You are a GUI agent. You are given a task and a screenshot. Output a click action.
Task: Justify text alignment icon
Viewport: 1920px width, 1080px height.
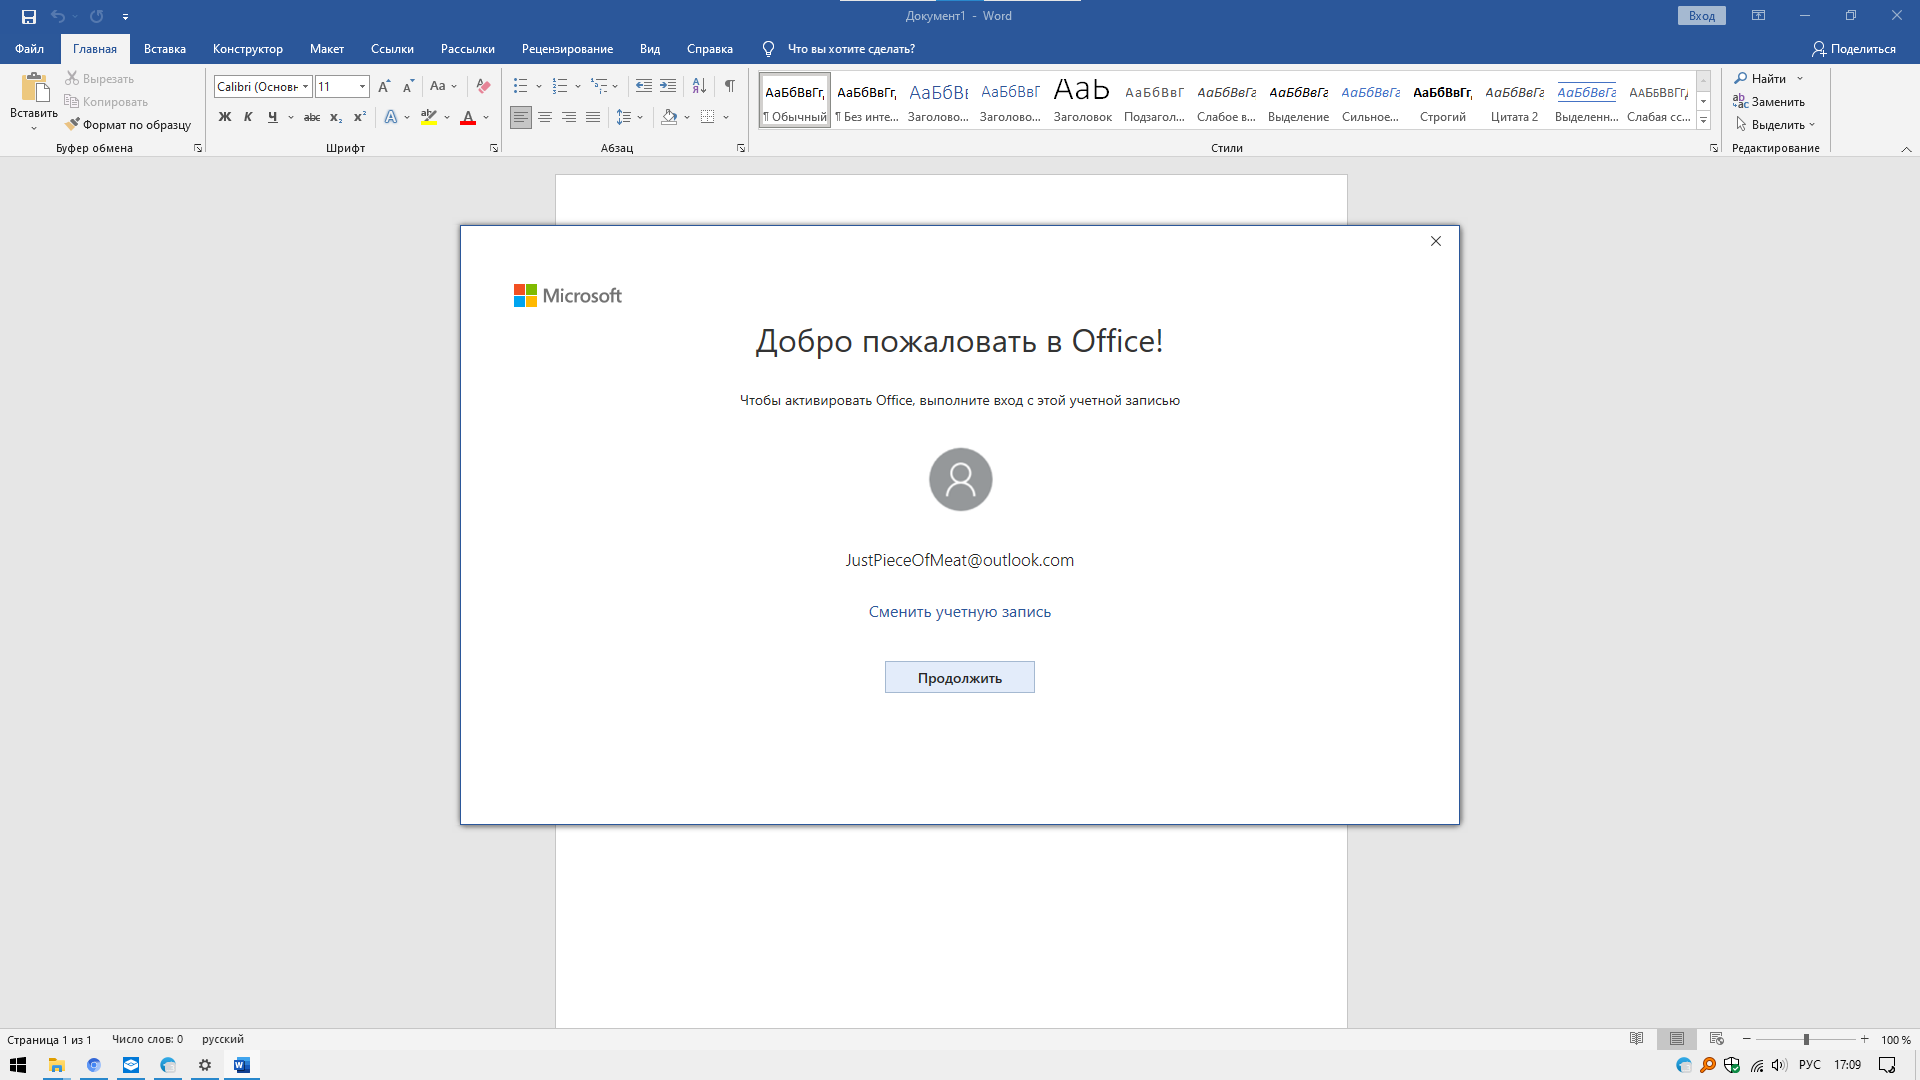[593, 117]
